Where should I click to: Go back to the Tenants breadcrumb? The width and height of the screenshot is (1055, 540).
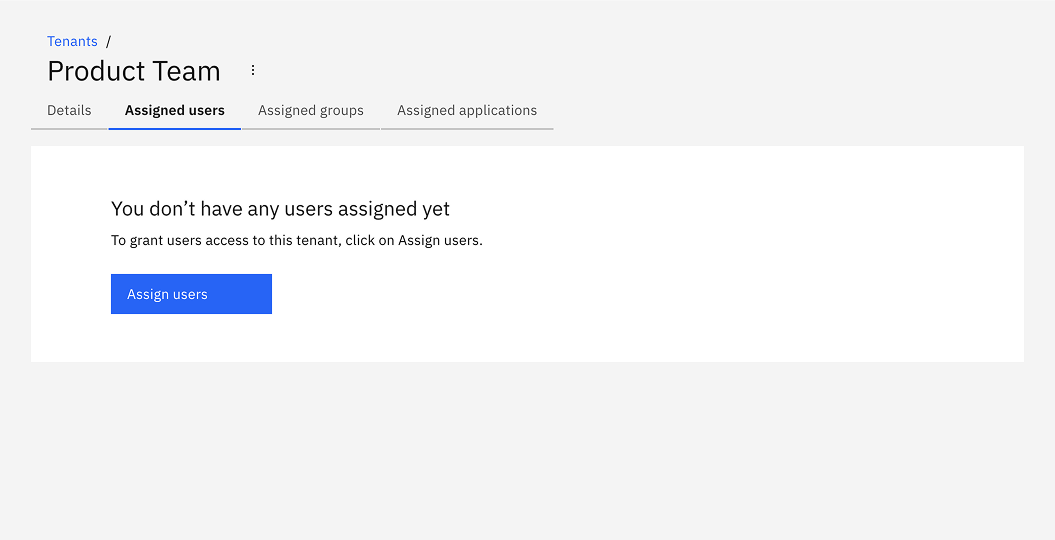[x=72, y=41]
